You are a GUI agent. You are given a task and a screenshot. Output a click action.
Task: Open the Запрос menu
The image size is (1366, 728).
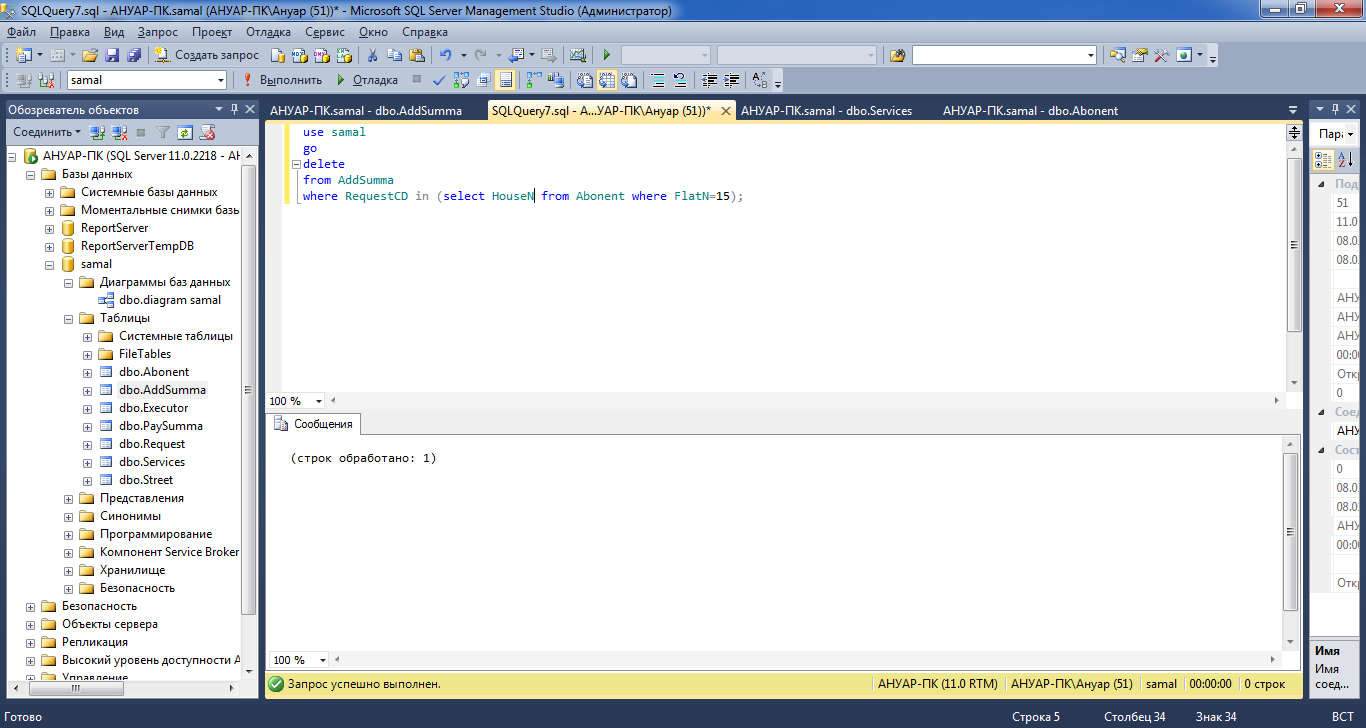click(x=157, y=32)
